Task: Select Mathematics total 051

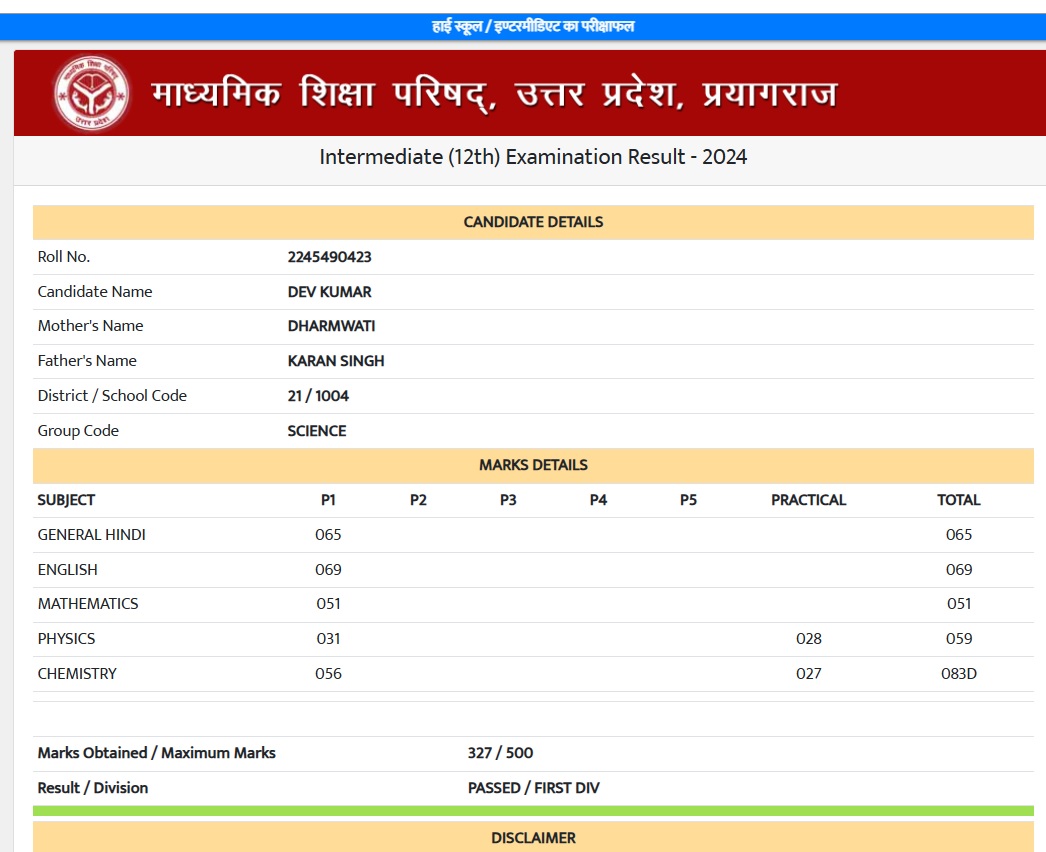Action: tap(959, 604)
